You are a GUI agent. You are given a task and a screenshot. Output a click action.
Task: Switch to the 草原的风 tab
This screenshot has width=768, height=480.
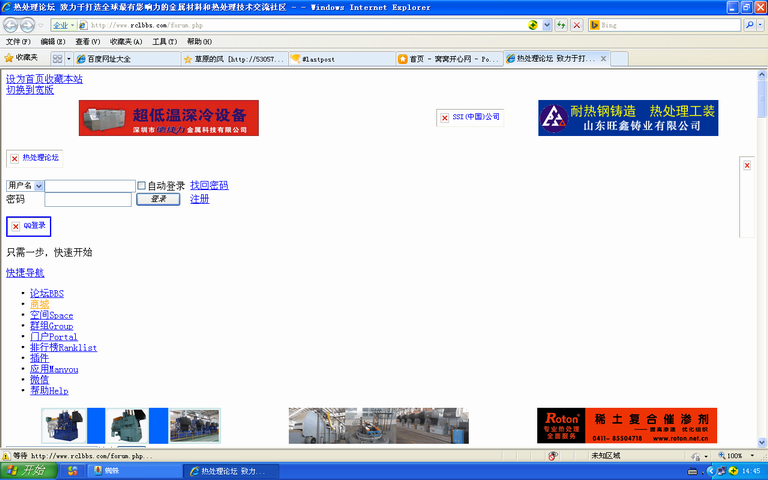[x=235, y=59]
